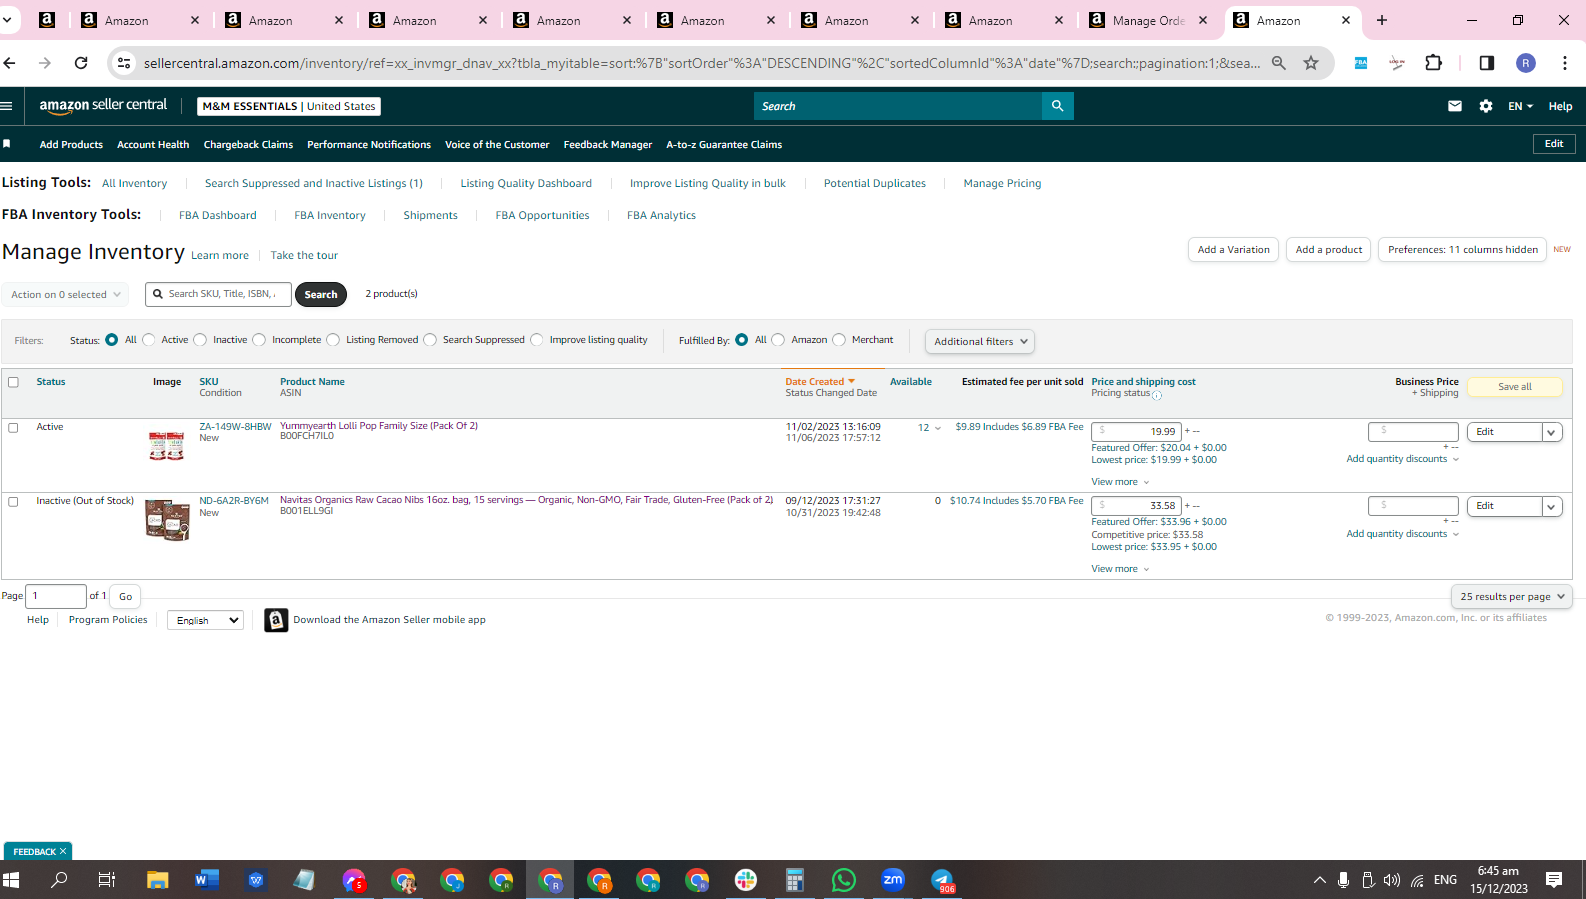Viewport: 1586px width, 899px height.
Task: Expand View more under Yummyearth price
Action: pos(1120,482)
